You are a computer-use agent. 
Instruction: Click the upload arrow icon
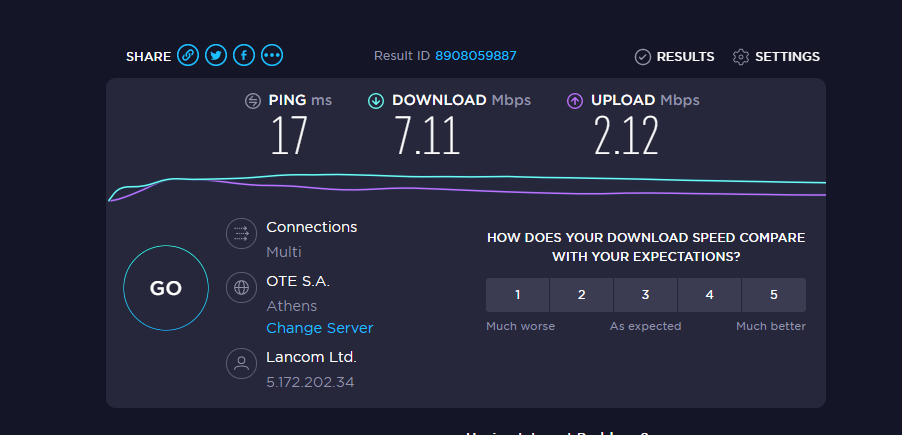tap(575, 101)
